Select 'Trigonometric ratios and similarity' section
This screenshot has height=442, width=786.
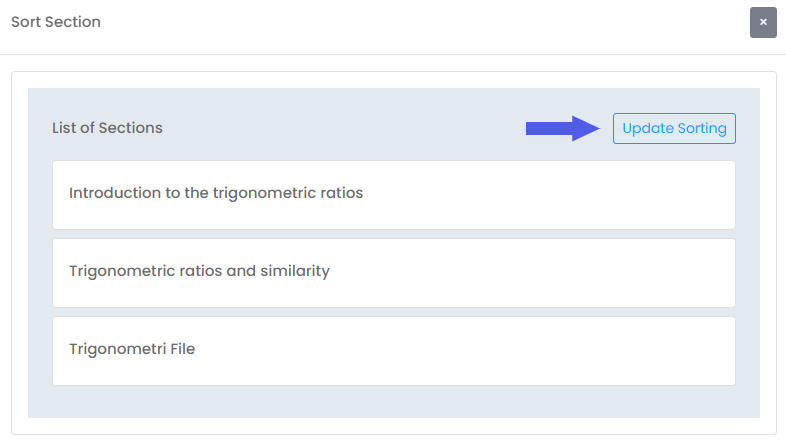pyautogui.click(x=393, y=272)
